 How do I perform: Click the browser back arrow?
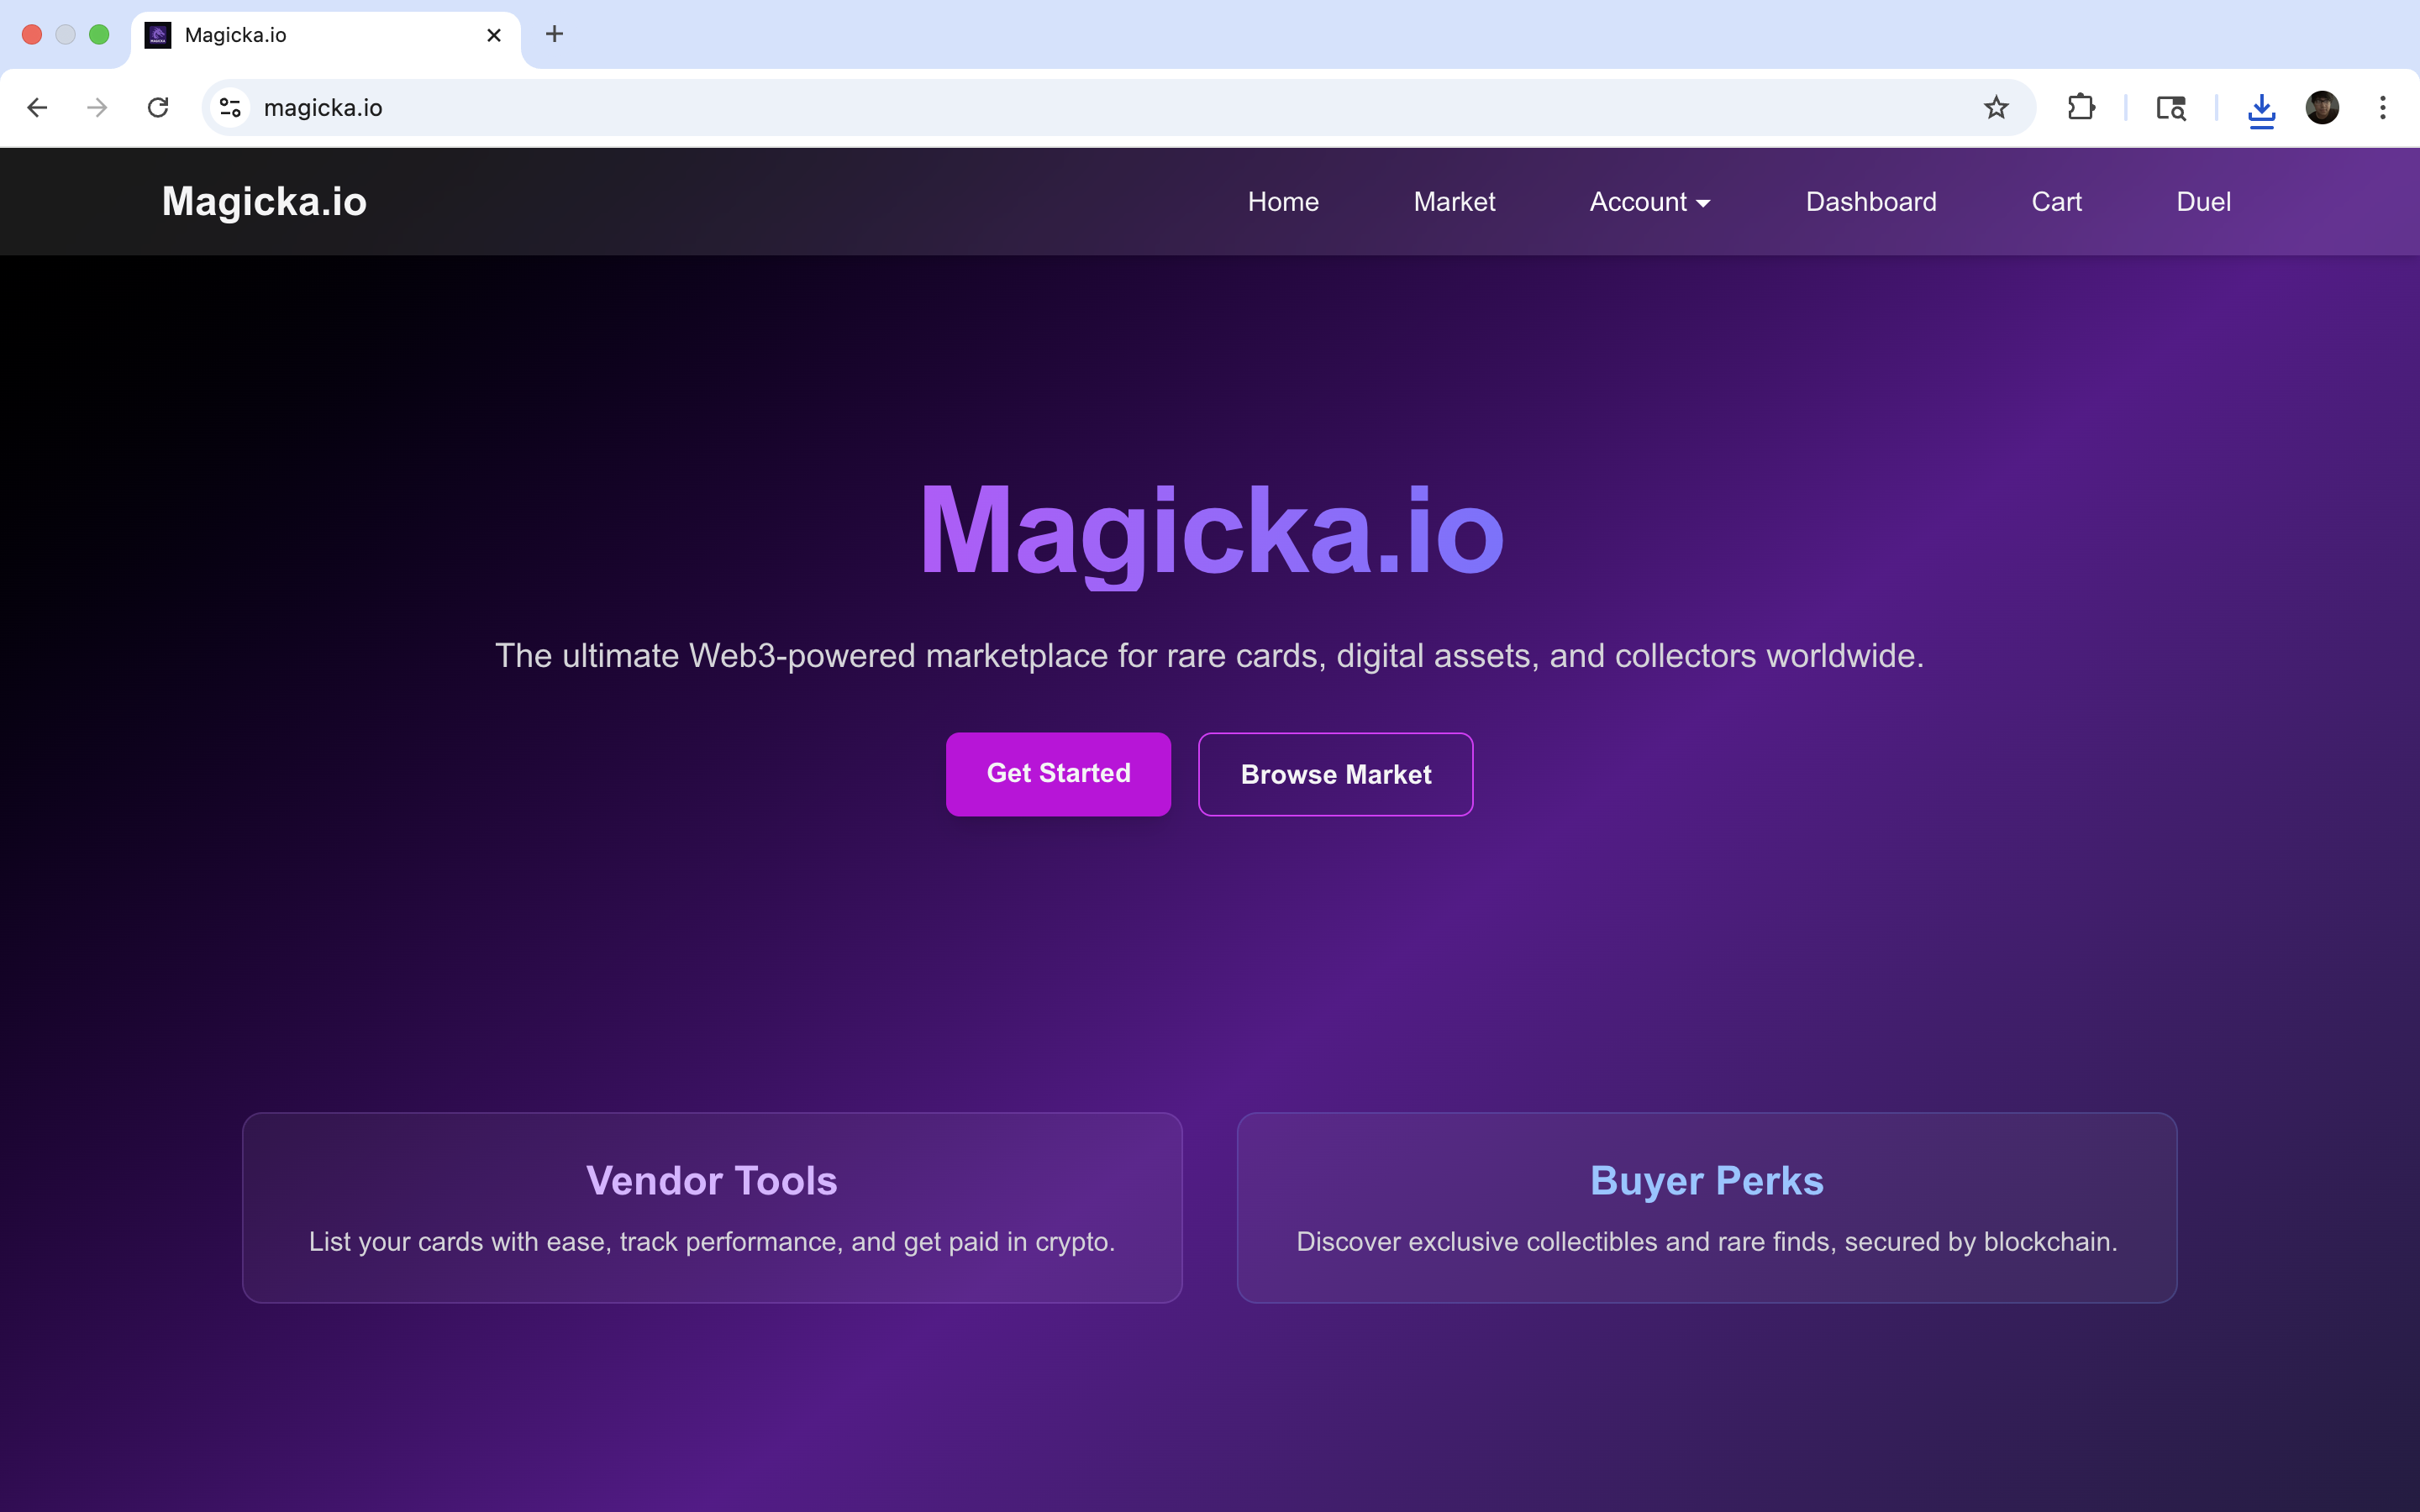click(x=37, y=107)
